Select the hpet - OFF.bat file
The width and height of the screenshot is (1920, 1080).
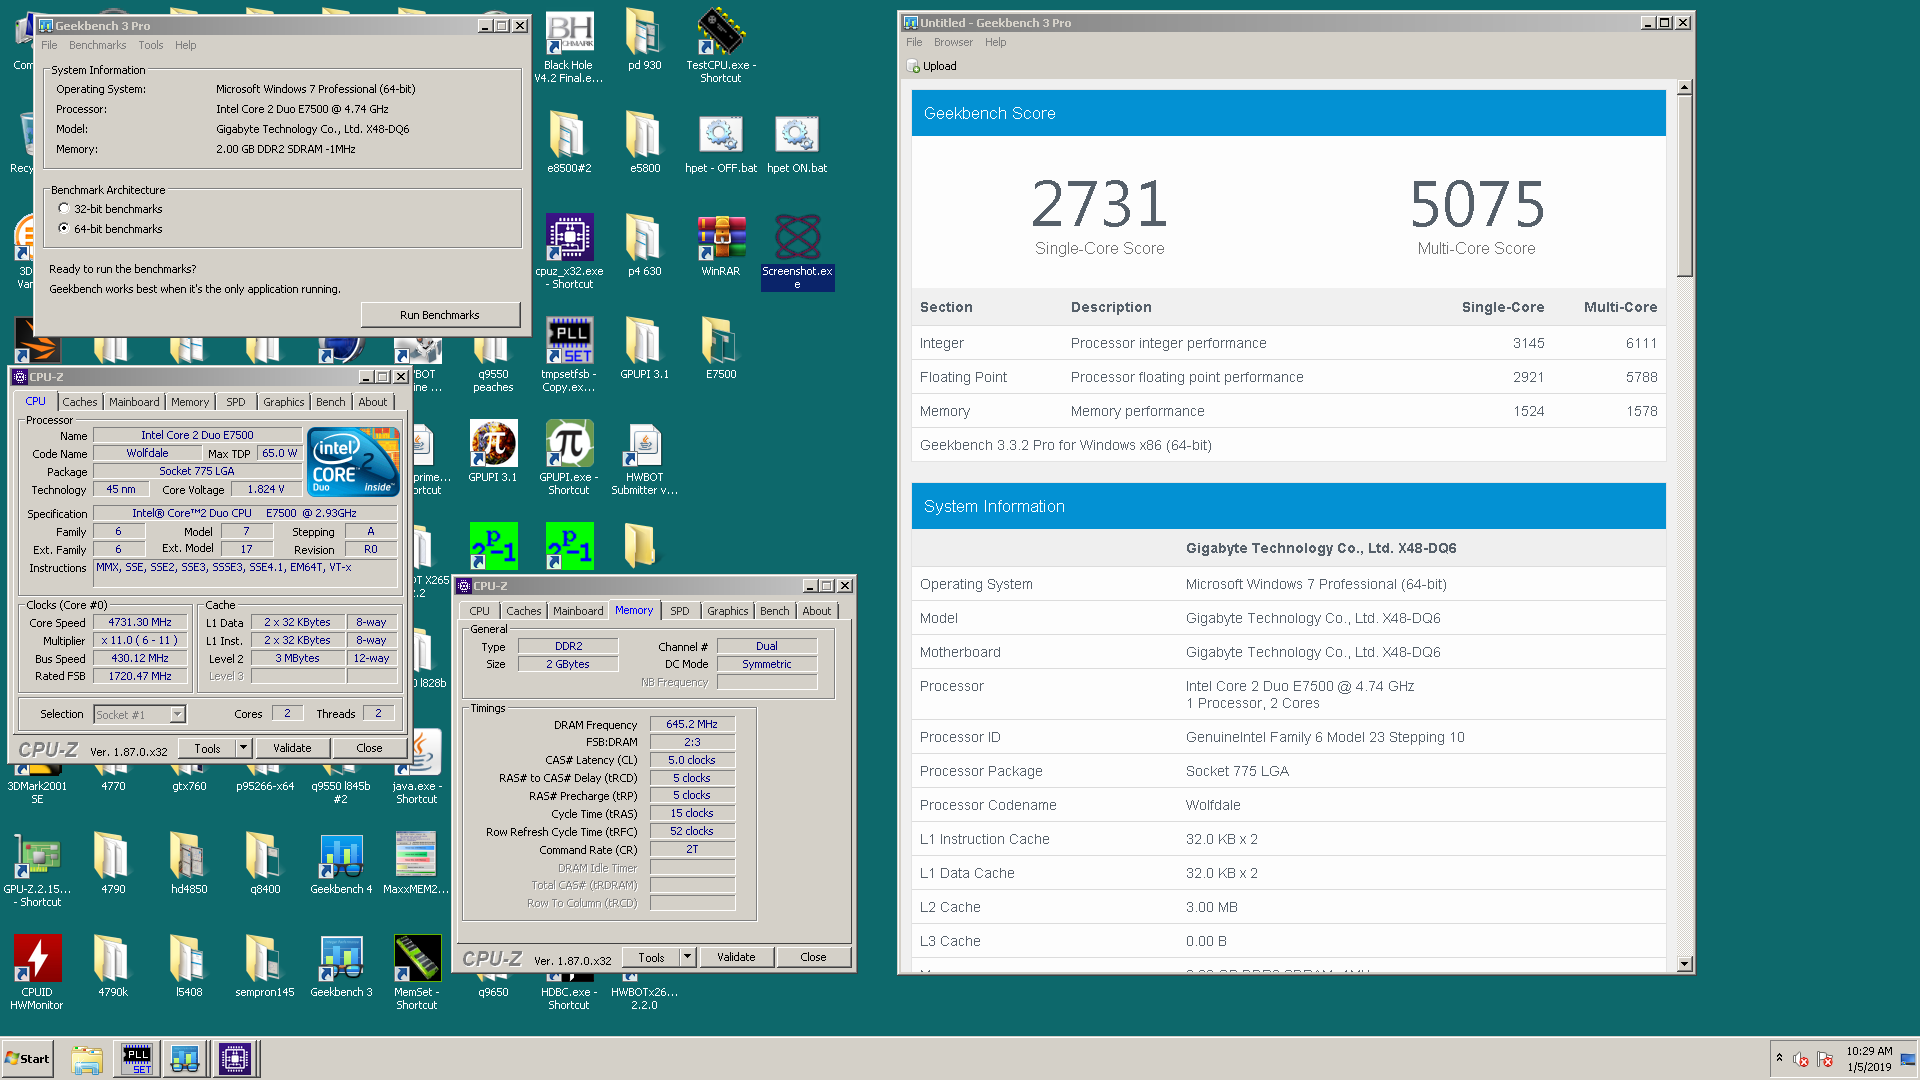pyautogui.click(x=721, y=143)
